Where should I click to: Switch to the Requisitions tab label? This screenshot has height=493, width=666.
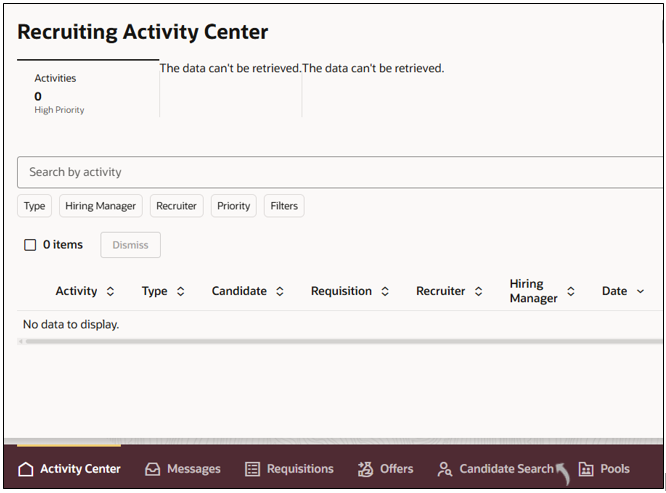(300, 469)
